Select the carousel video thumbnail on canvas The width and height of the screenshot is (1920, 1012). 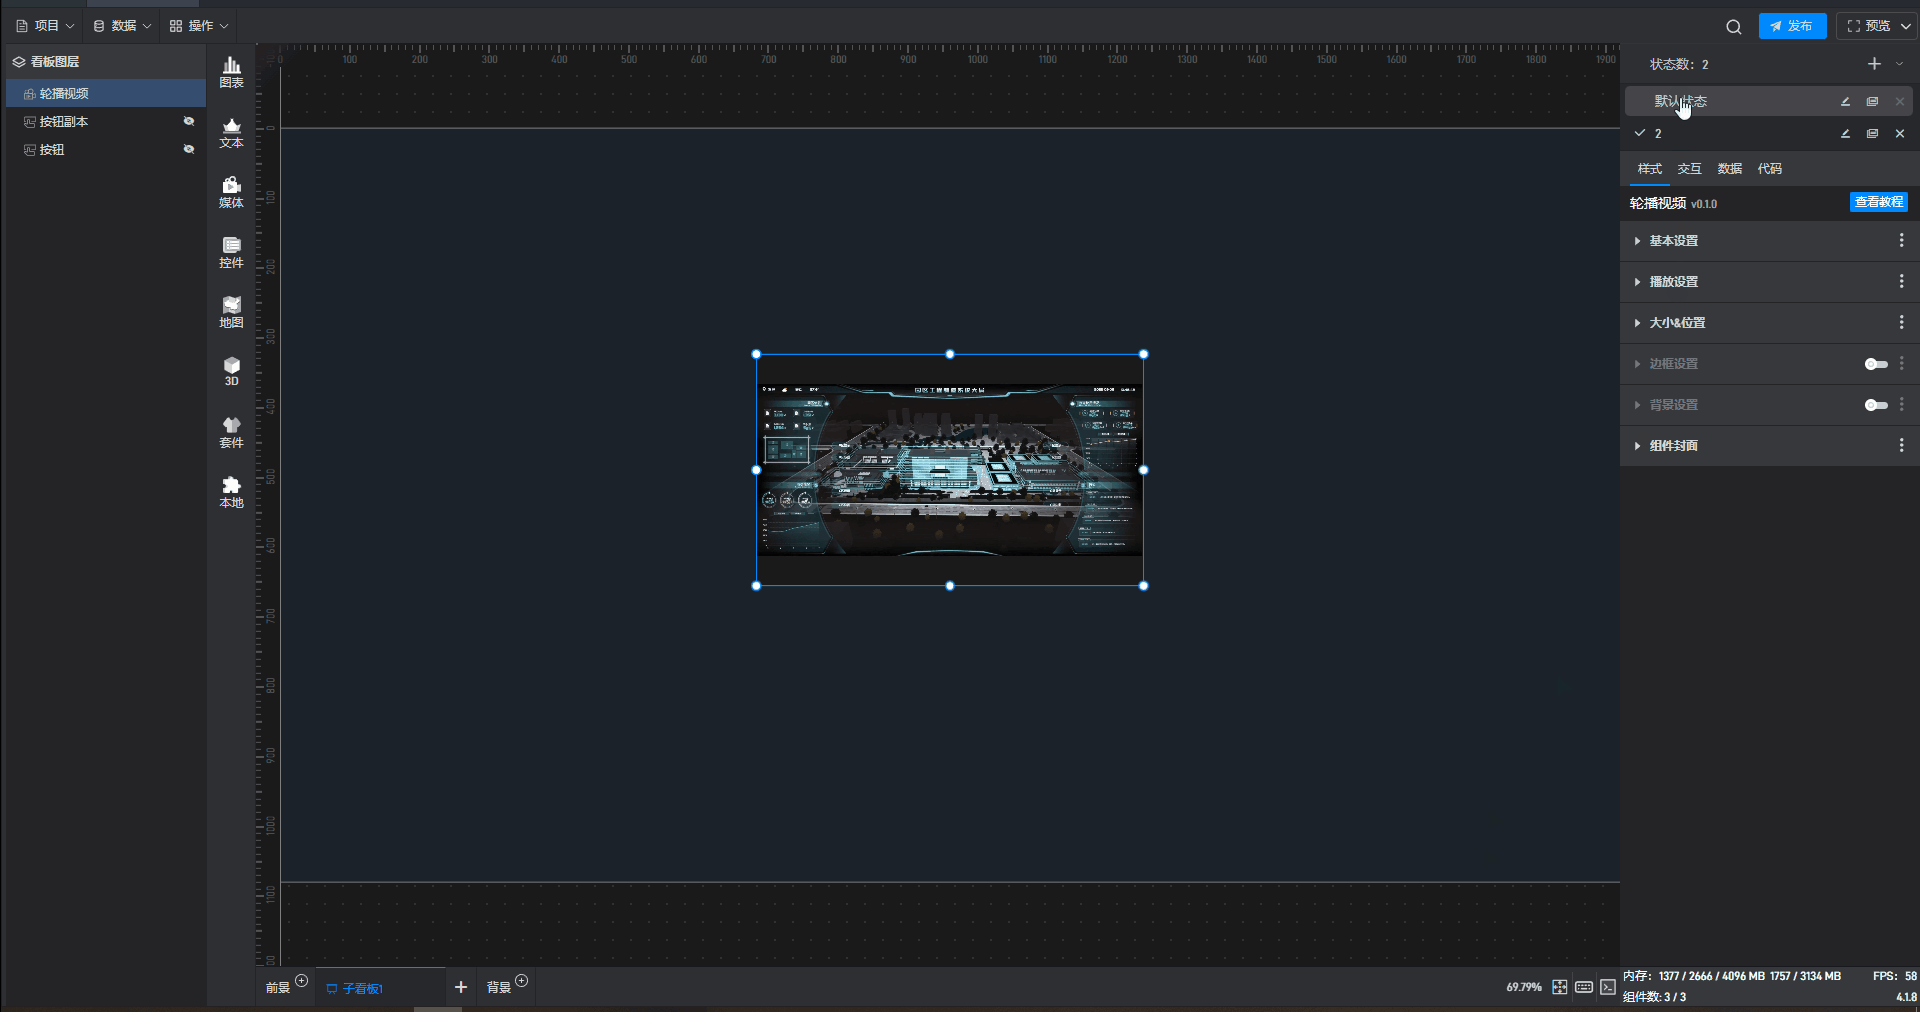pyautogui.click(x=949, y=469)
